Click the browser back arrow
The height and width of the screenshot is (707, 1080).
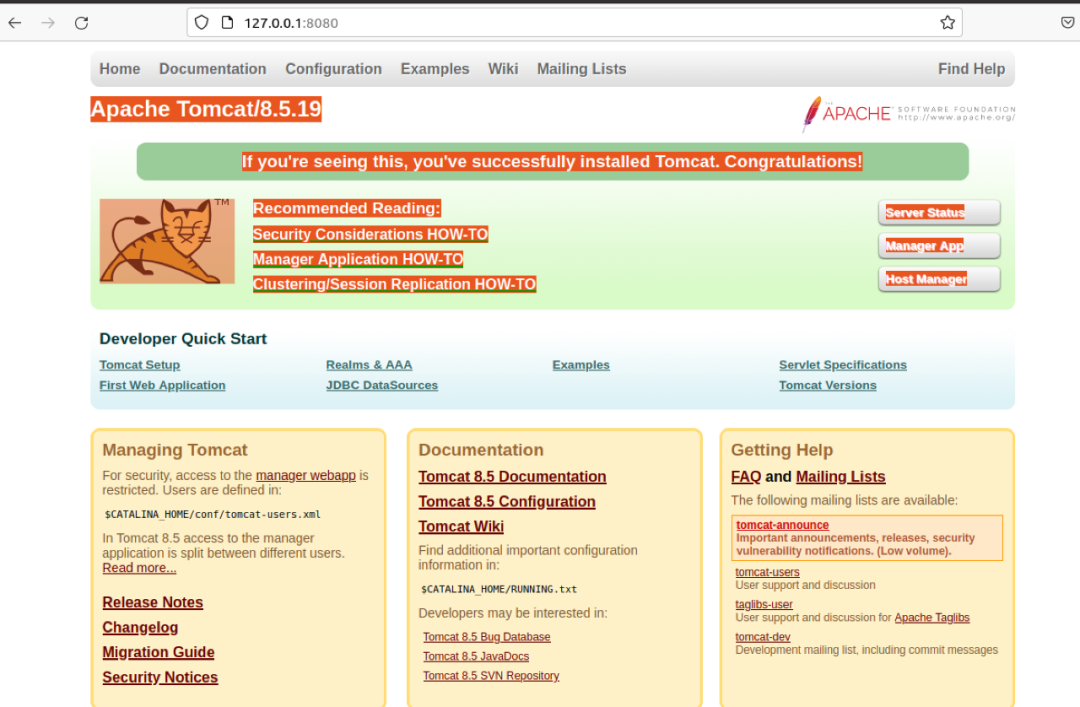(x=15, y=23)
